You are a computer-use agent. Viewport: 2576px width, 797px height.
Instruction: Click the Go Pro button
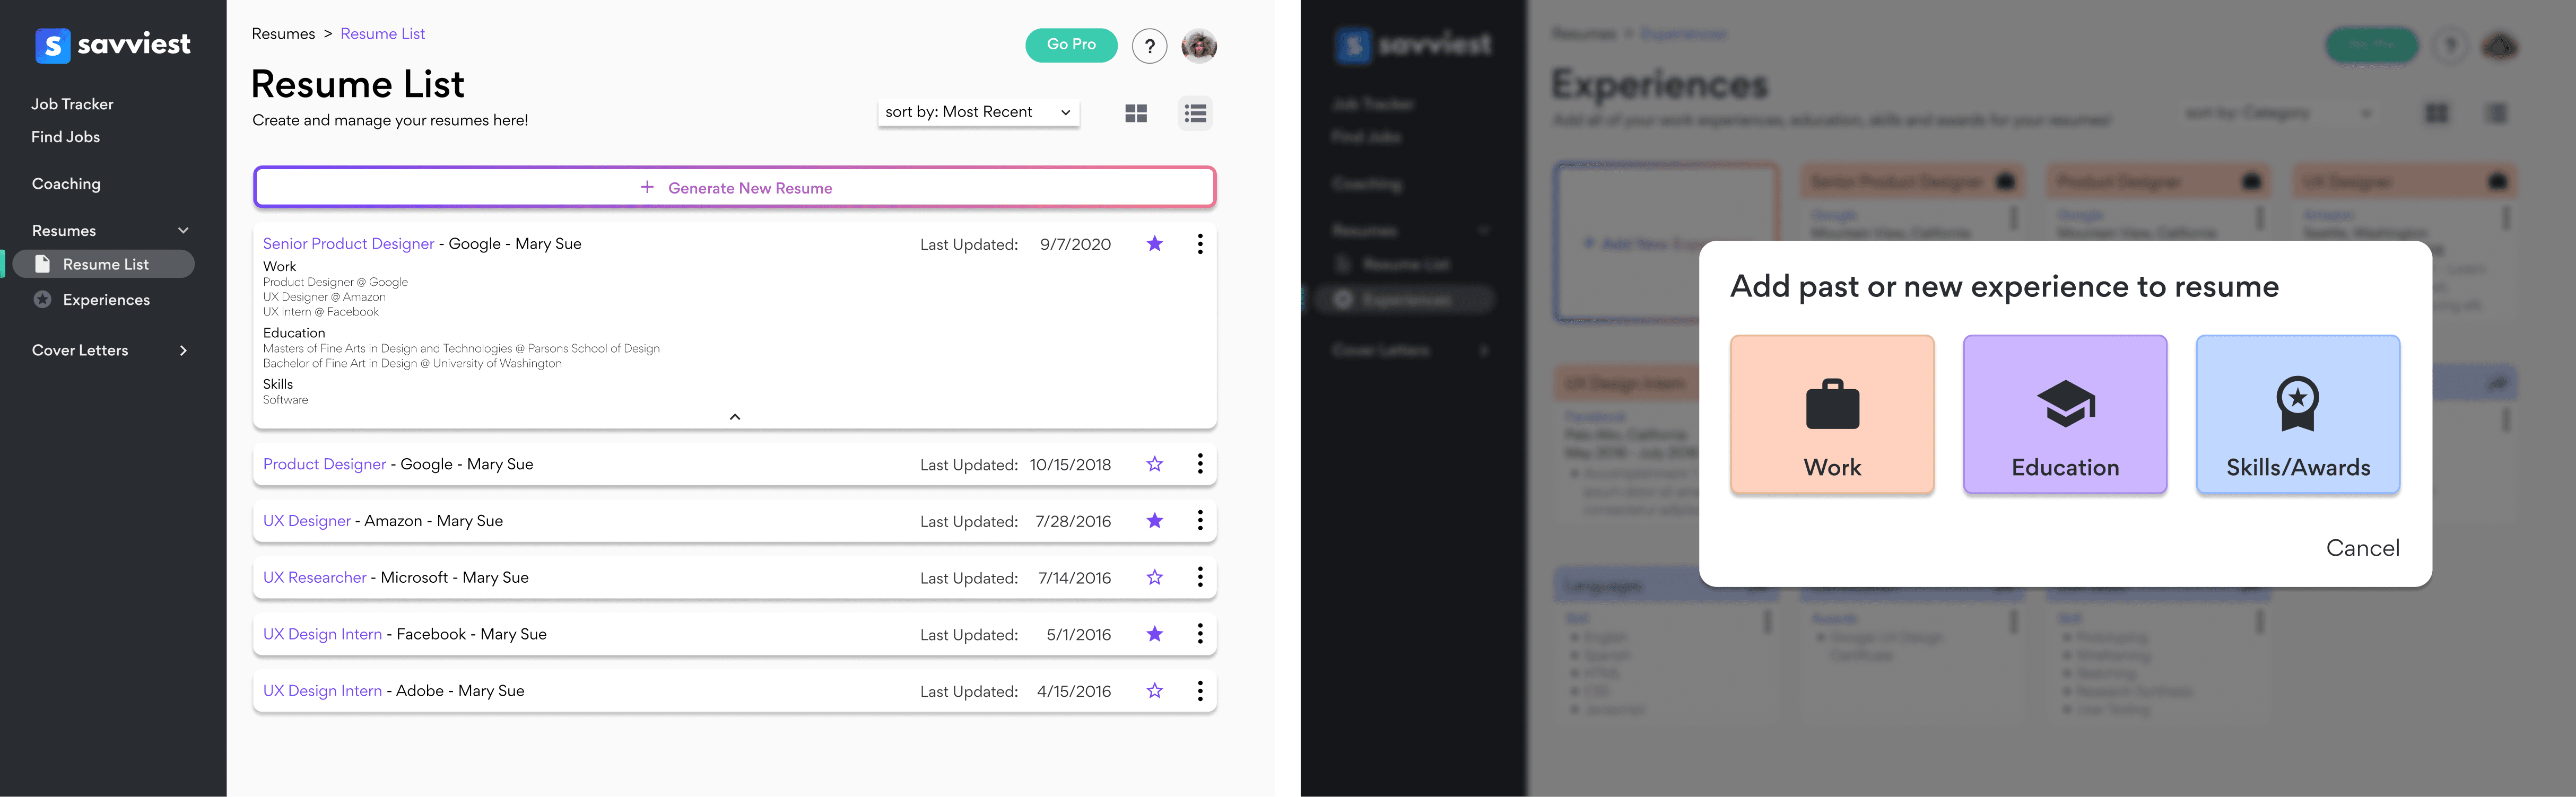click(1070, 45)
